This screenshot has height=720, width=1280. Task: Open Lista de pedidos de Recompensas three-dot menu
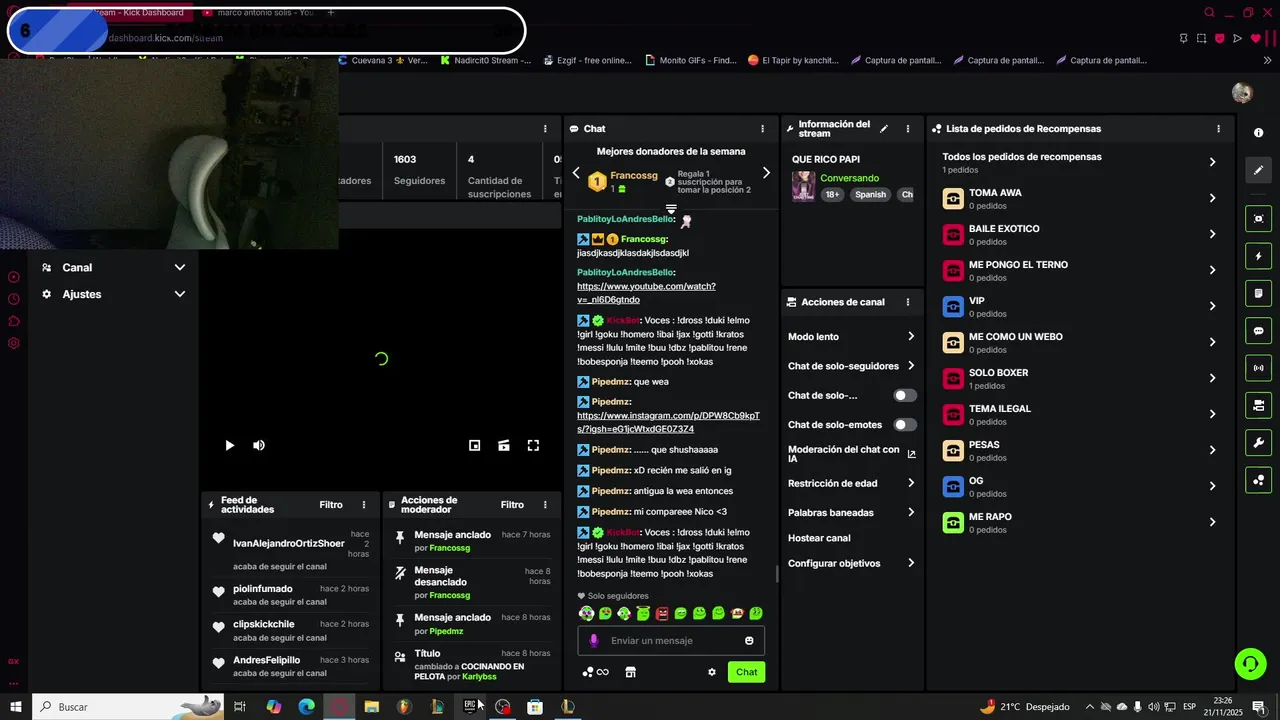tap(1218, 129)
